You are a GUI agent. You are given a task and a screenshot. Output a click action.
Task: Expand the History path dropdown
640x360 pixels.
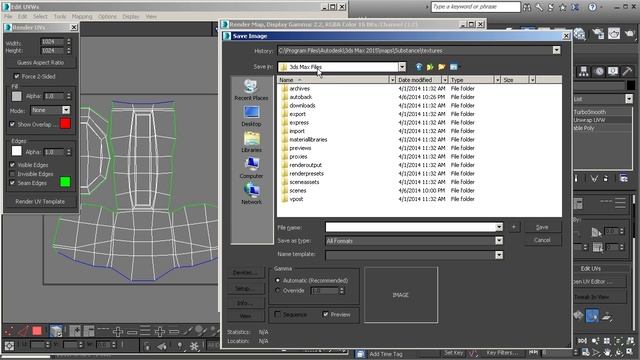(556, 50)
